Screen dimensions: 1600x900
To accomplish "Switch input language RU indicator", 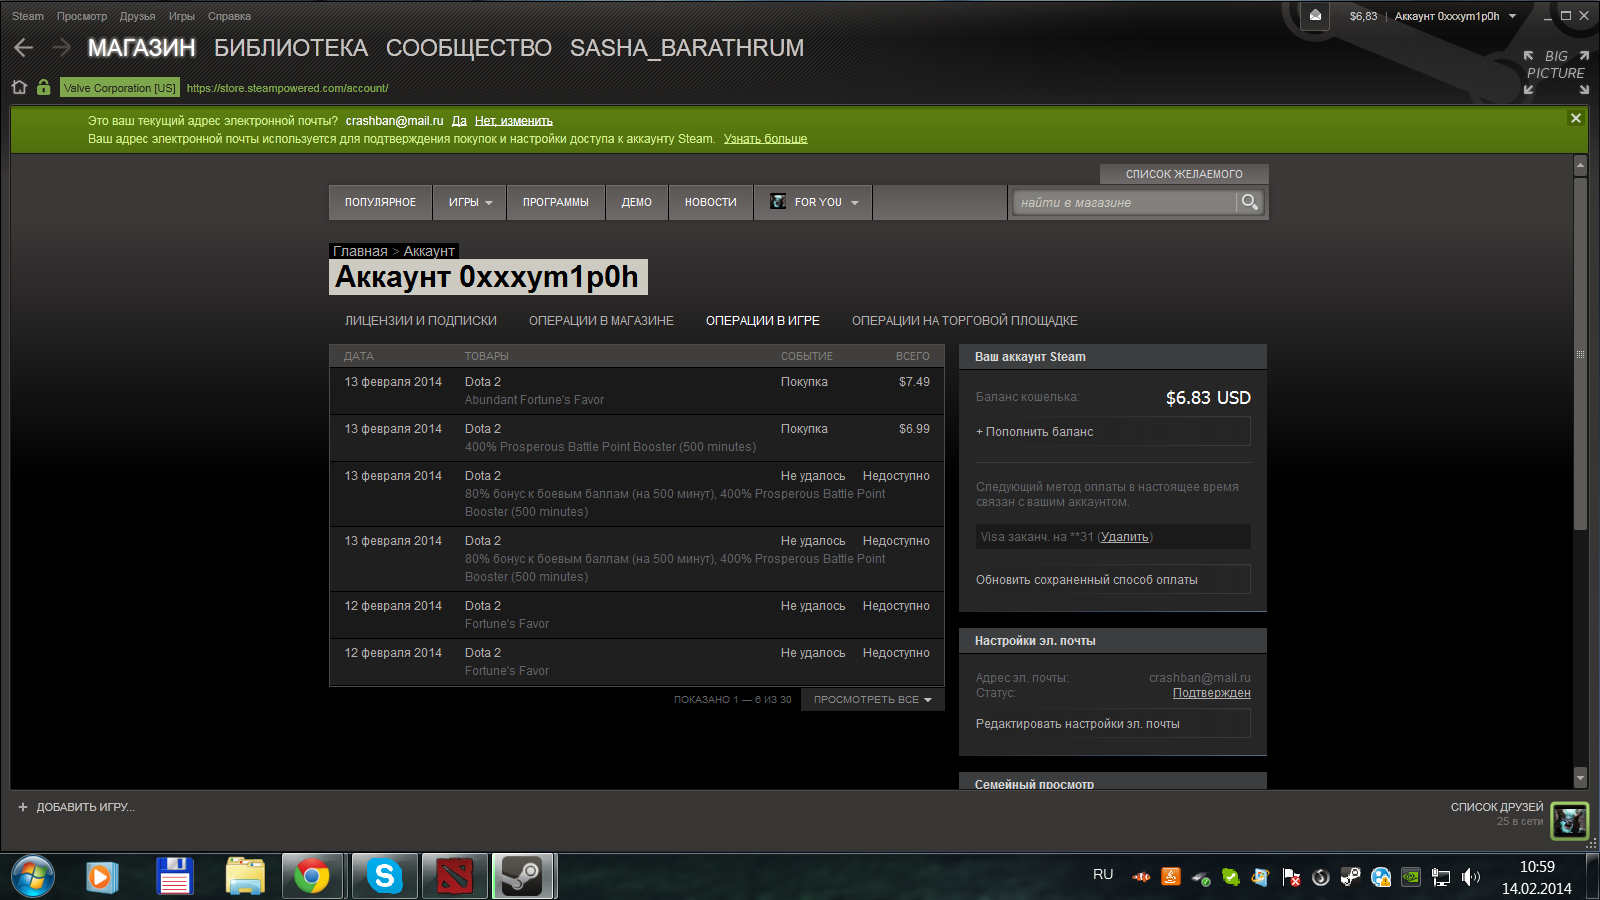I will click(1103, 875).
